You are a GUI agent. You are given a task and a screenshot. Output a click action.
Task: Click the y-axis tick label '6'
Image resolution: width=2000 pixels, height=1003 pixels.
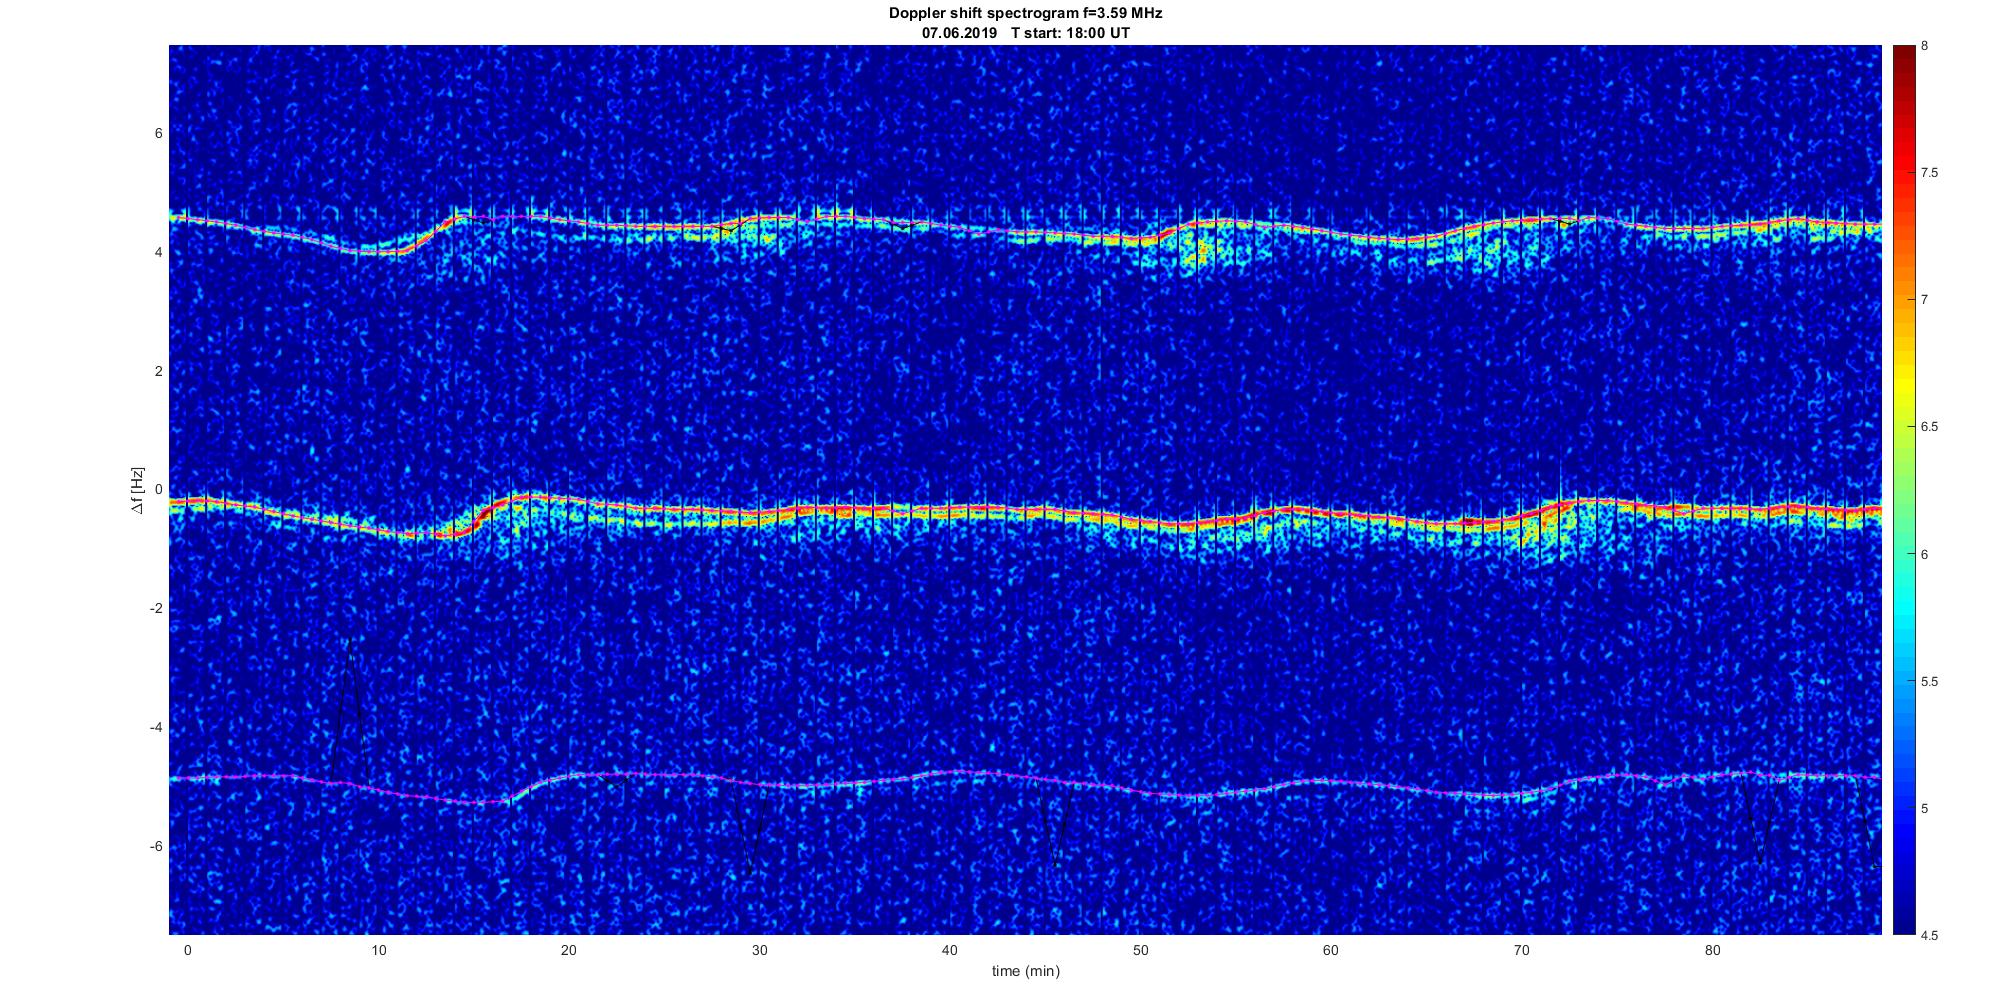click(158, 133)
